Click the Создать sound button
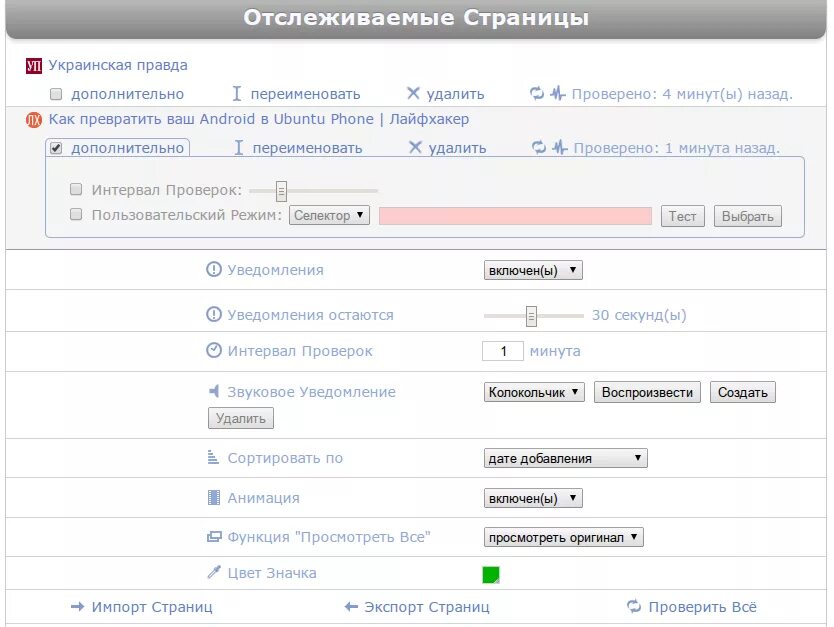Screen dimensions: 834x627 pos(743,392)
